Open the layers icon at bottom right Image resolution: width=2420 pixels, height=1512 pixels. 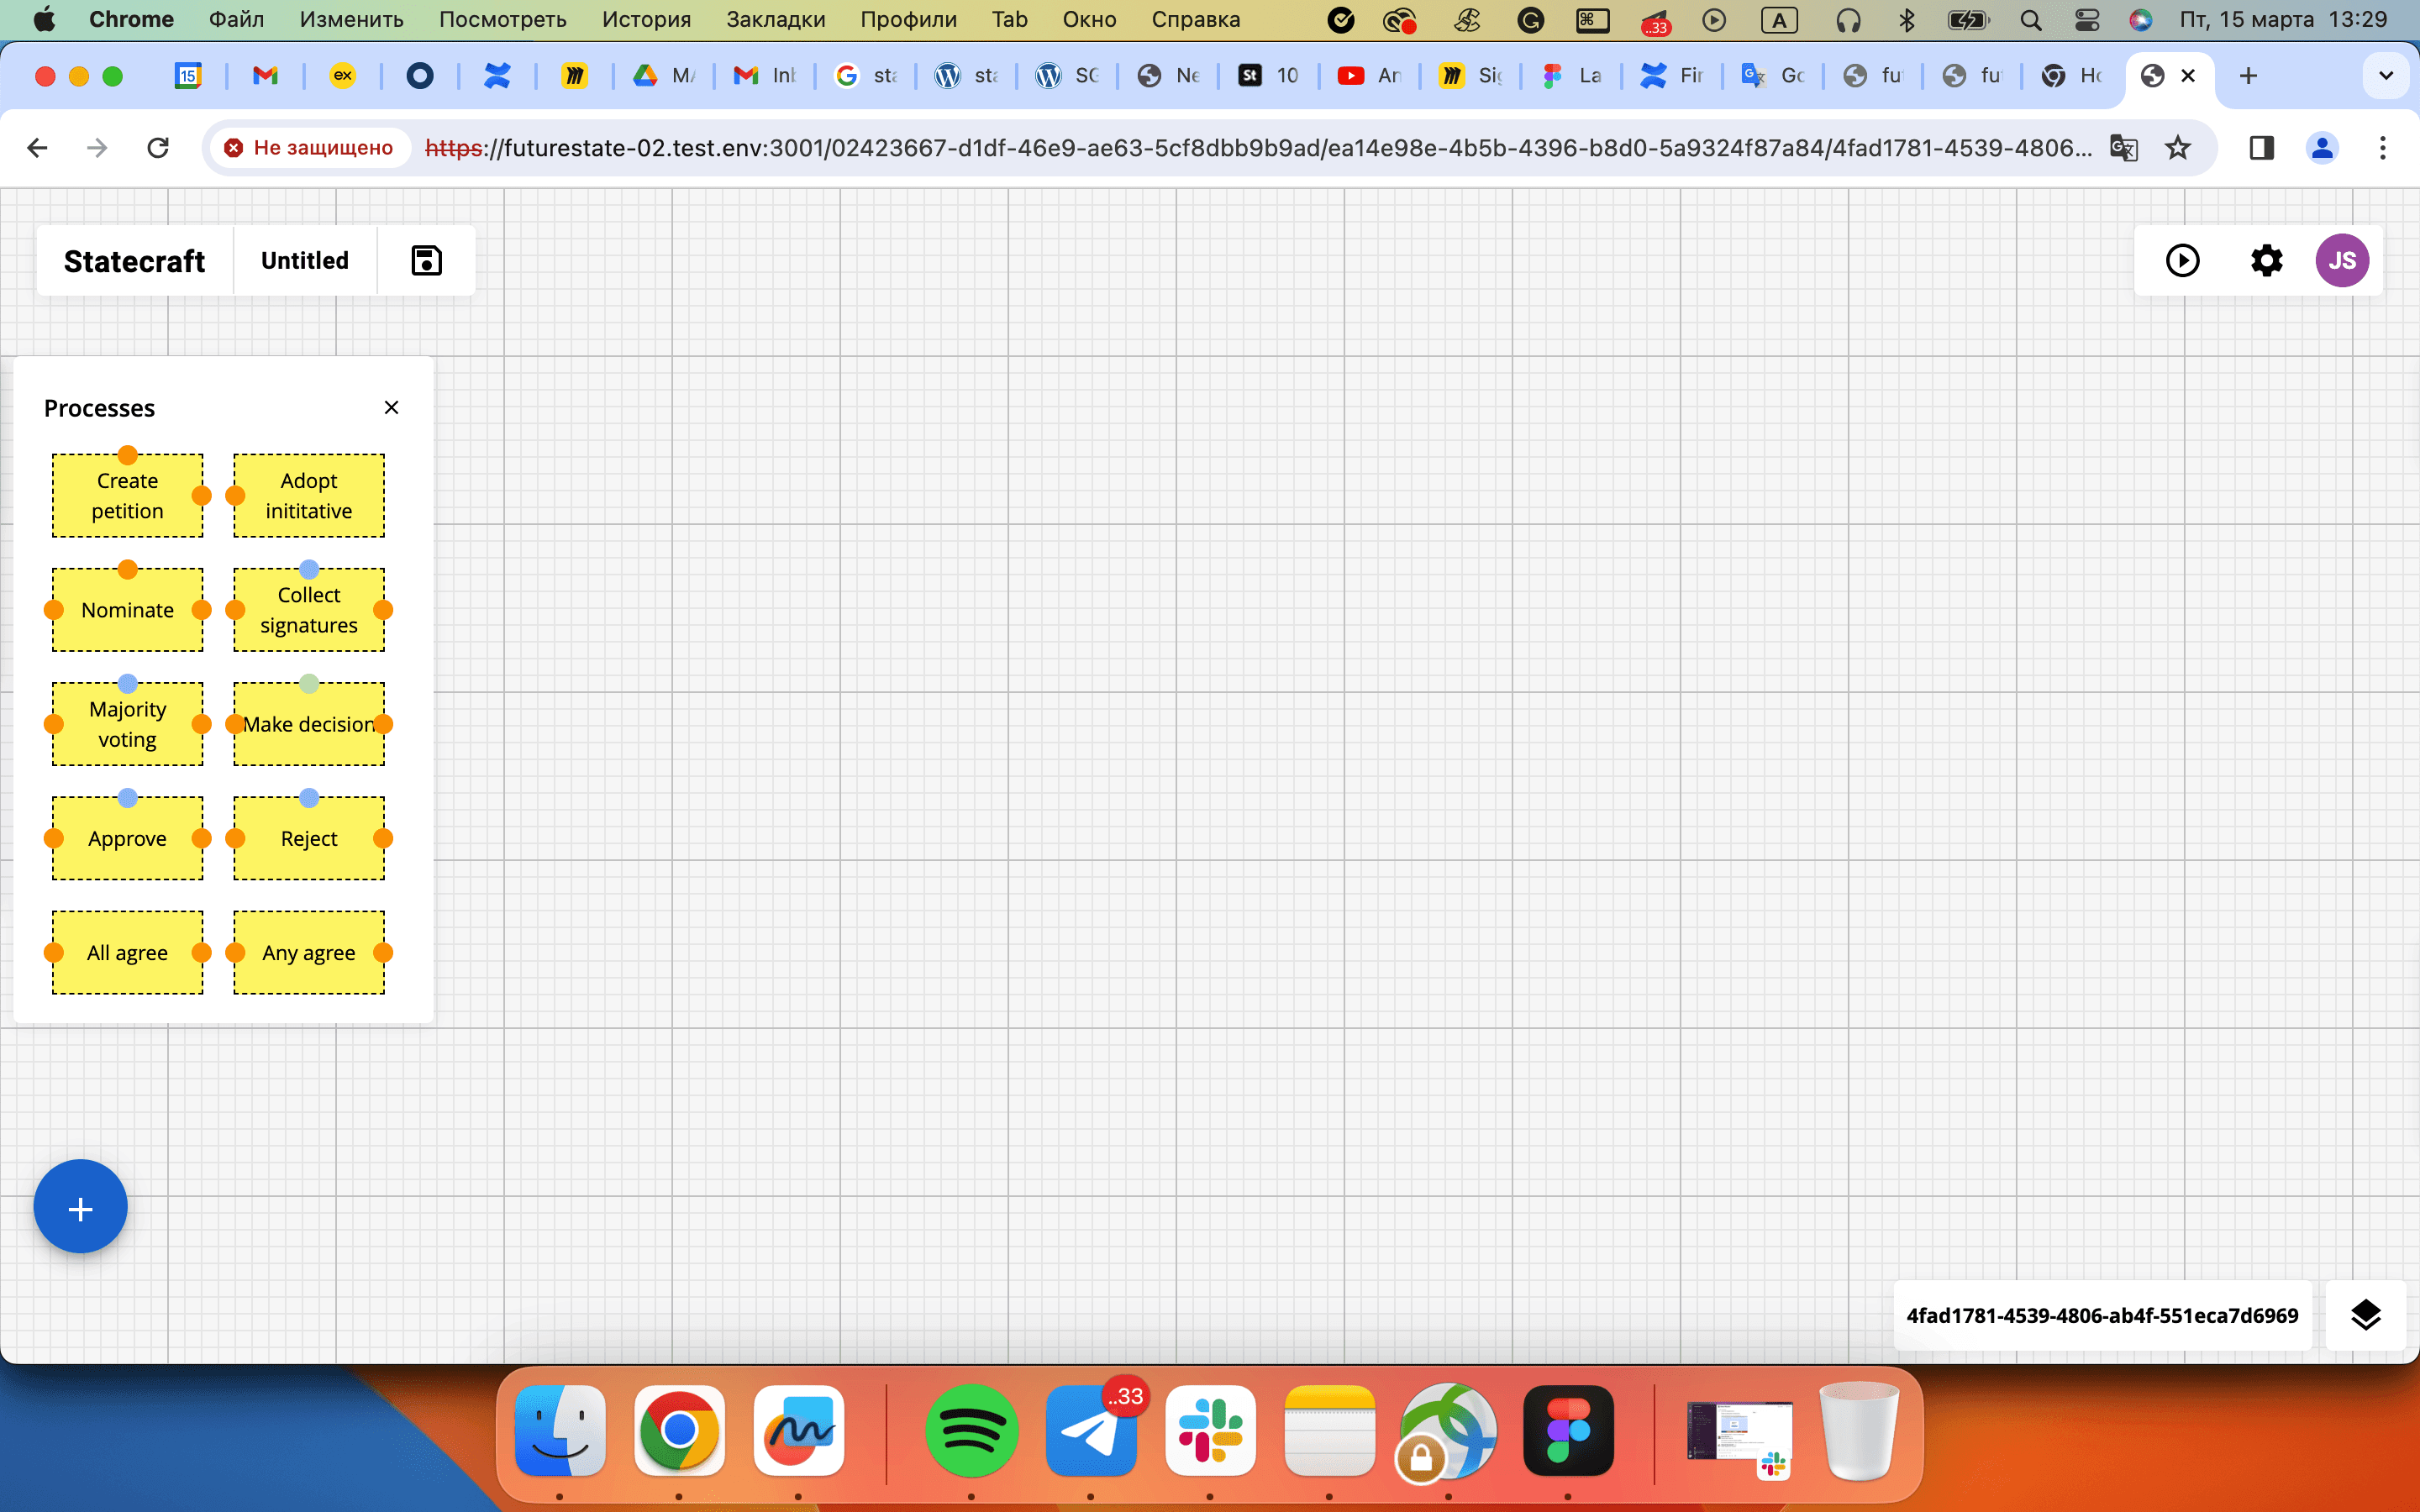[2365, 1315]
